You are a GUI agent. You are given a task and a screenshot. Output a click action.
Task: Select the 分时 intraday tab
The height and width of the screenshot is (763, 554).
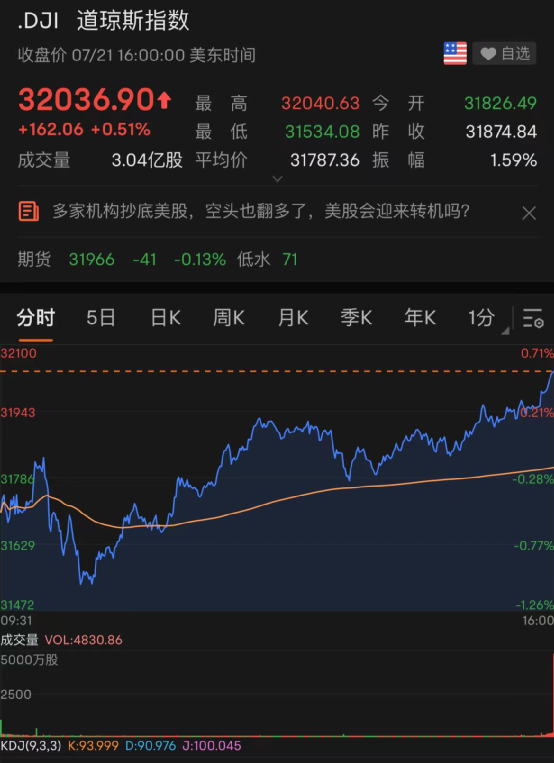pos(36,318)
